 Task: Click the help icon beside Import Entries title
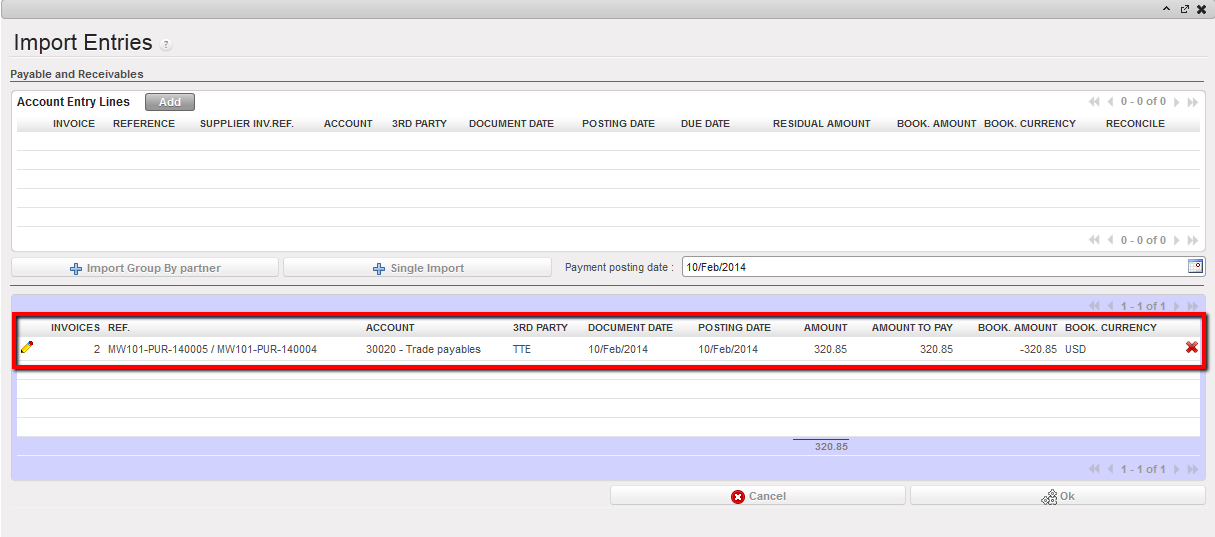click(166, 45)
